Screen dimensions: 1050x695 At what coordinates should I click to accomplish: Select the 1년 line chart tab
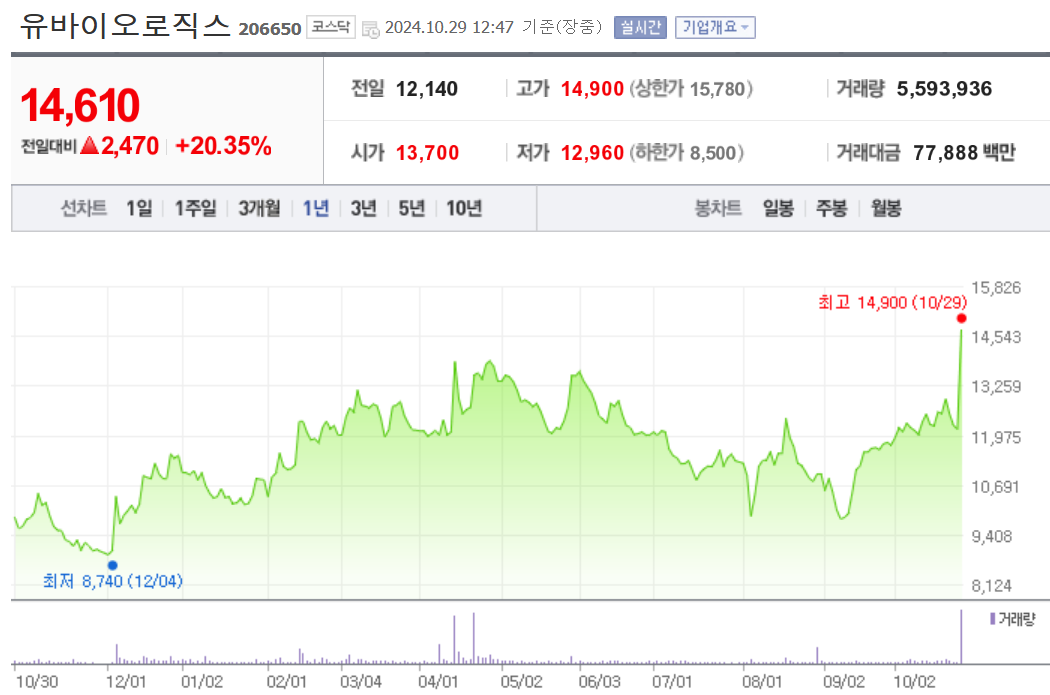(316, 208)
